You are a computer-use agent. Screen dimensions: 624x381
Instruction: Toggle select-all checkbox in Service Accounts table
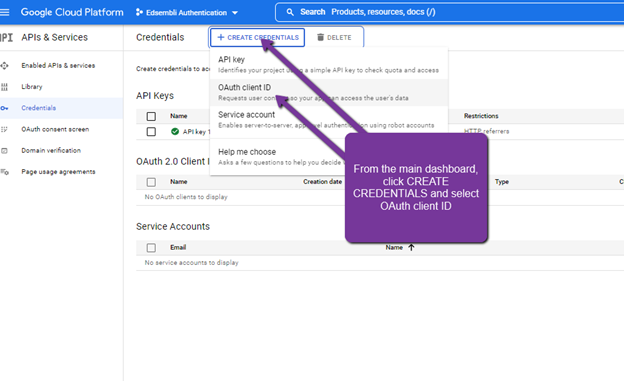pyautogui.click(x=151, y=248)
